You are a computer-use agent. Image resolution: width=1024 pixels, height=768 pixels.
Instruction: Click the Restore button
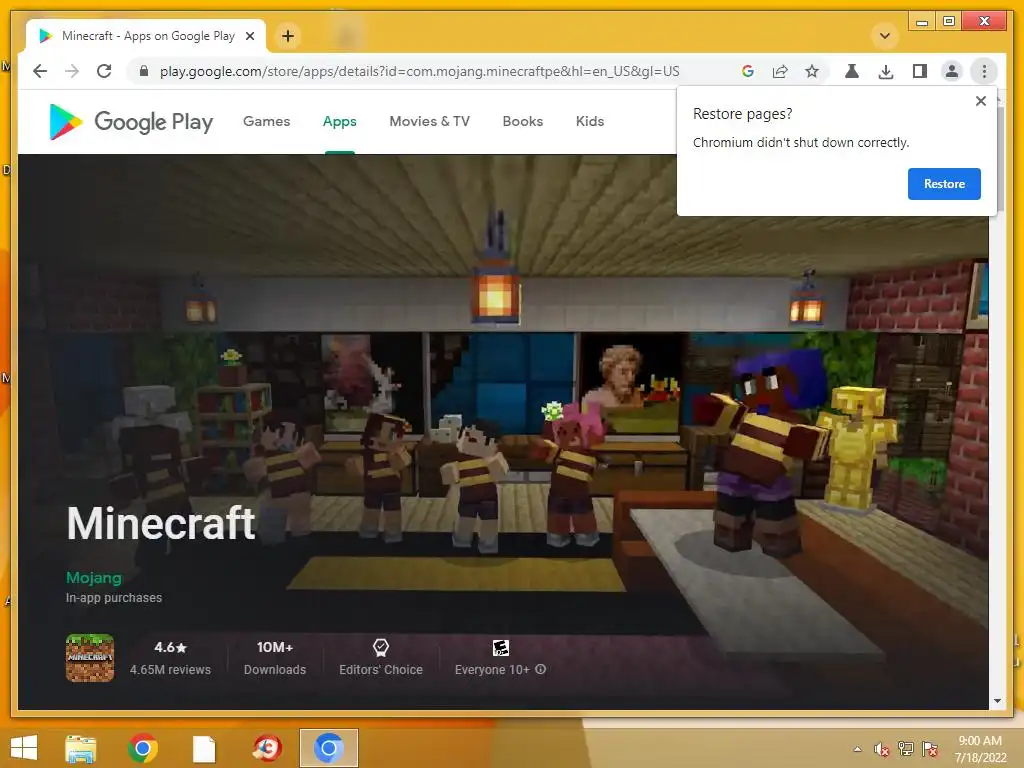coord(944,184)
